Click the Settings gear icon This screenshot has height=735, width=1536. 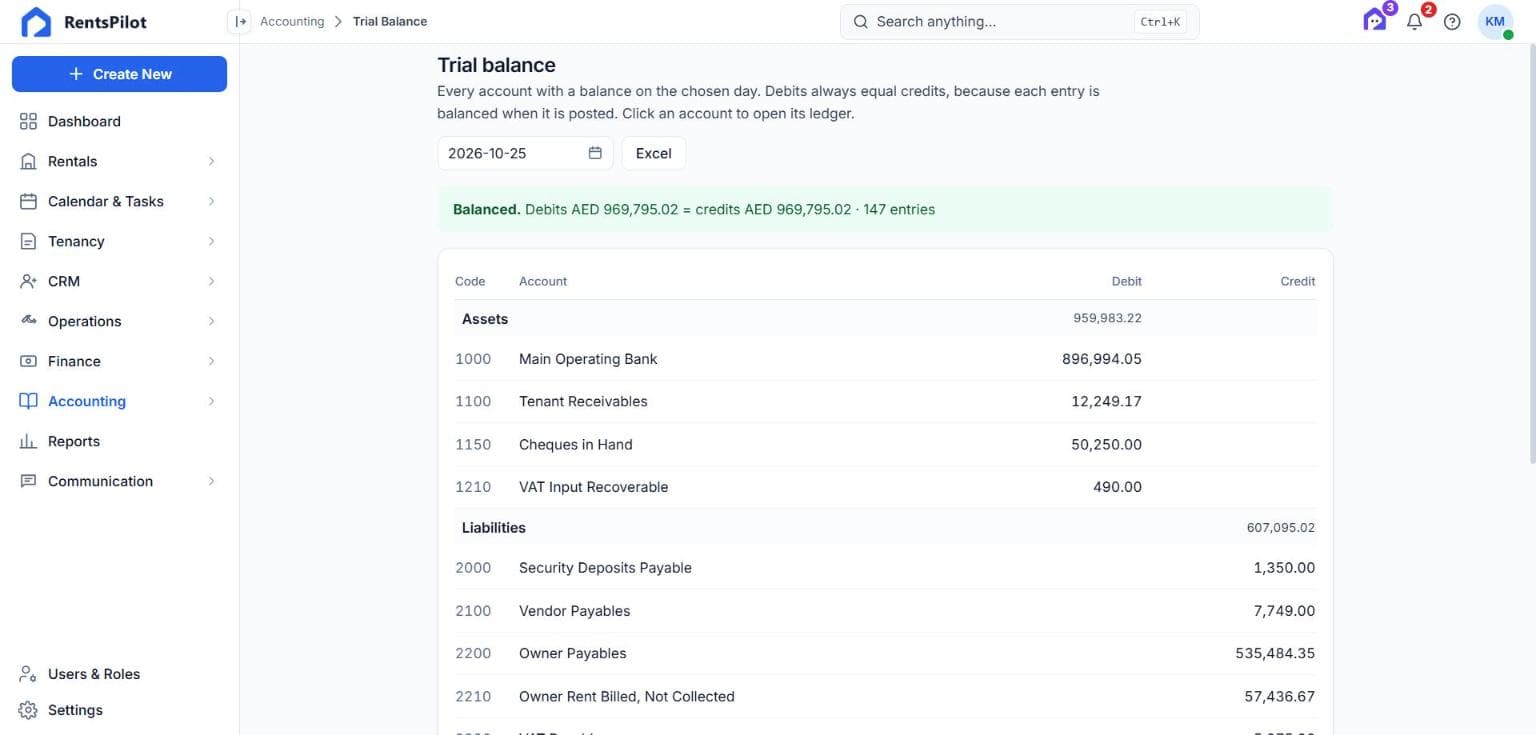pyautogui.click(x=28, y=710)
